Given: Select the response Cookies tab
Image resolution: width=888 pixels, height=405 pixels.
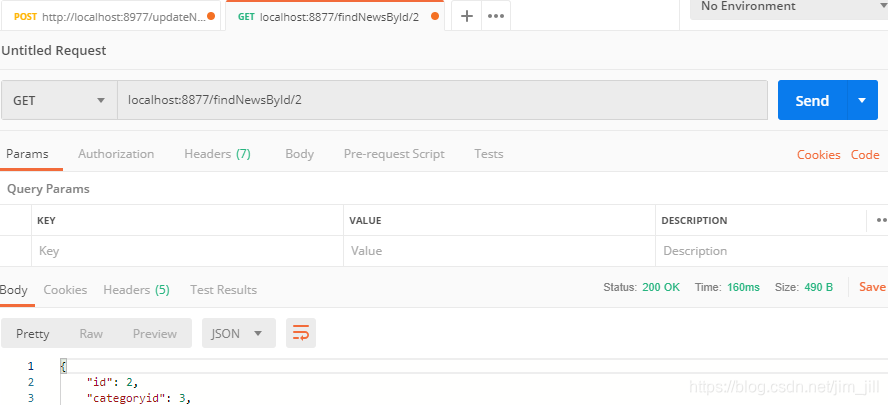Looking at the screenshot, I should point(65,290).
